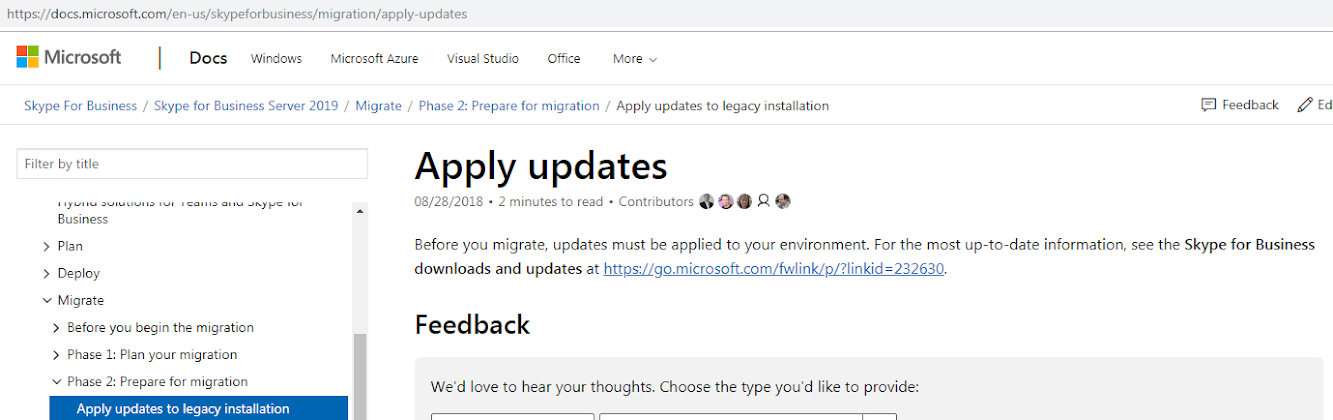Screen dimensions: 1333x420
Task: Click the fifth contributor avatar
Action: point(783,201)
